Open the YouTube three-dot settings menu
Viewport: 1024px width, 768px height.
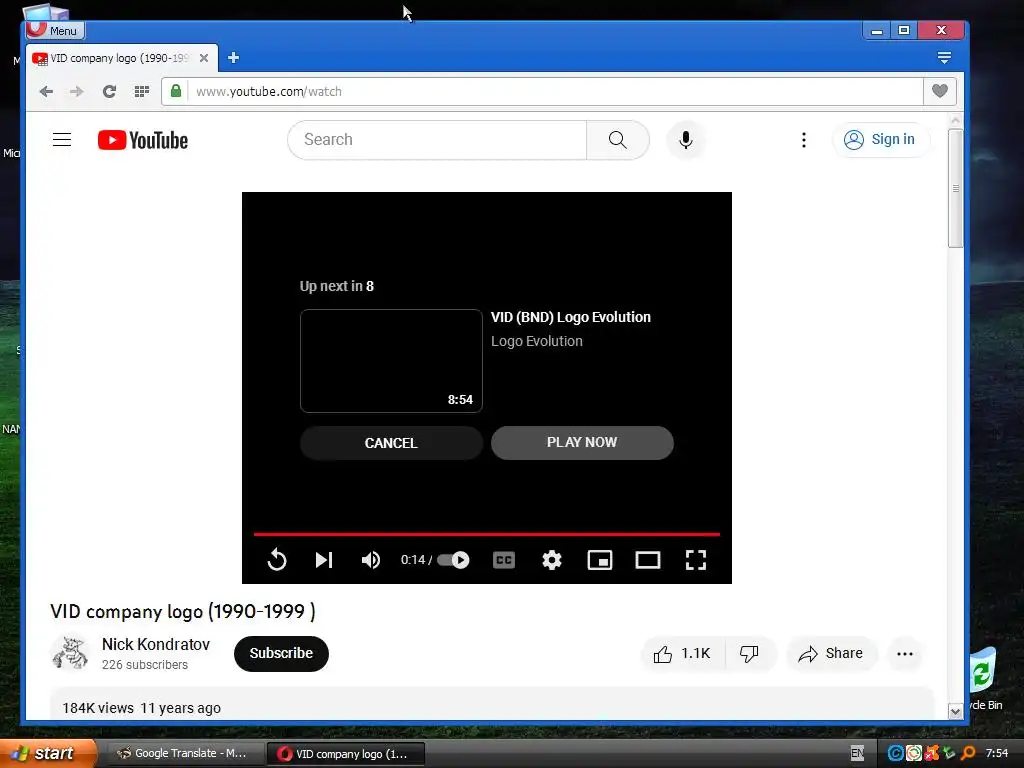pyautogui.click(x=804, y=140)
